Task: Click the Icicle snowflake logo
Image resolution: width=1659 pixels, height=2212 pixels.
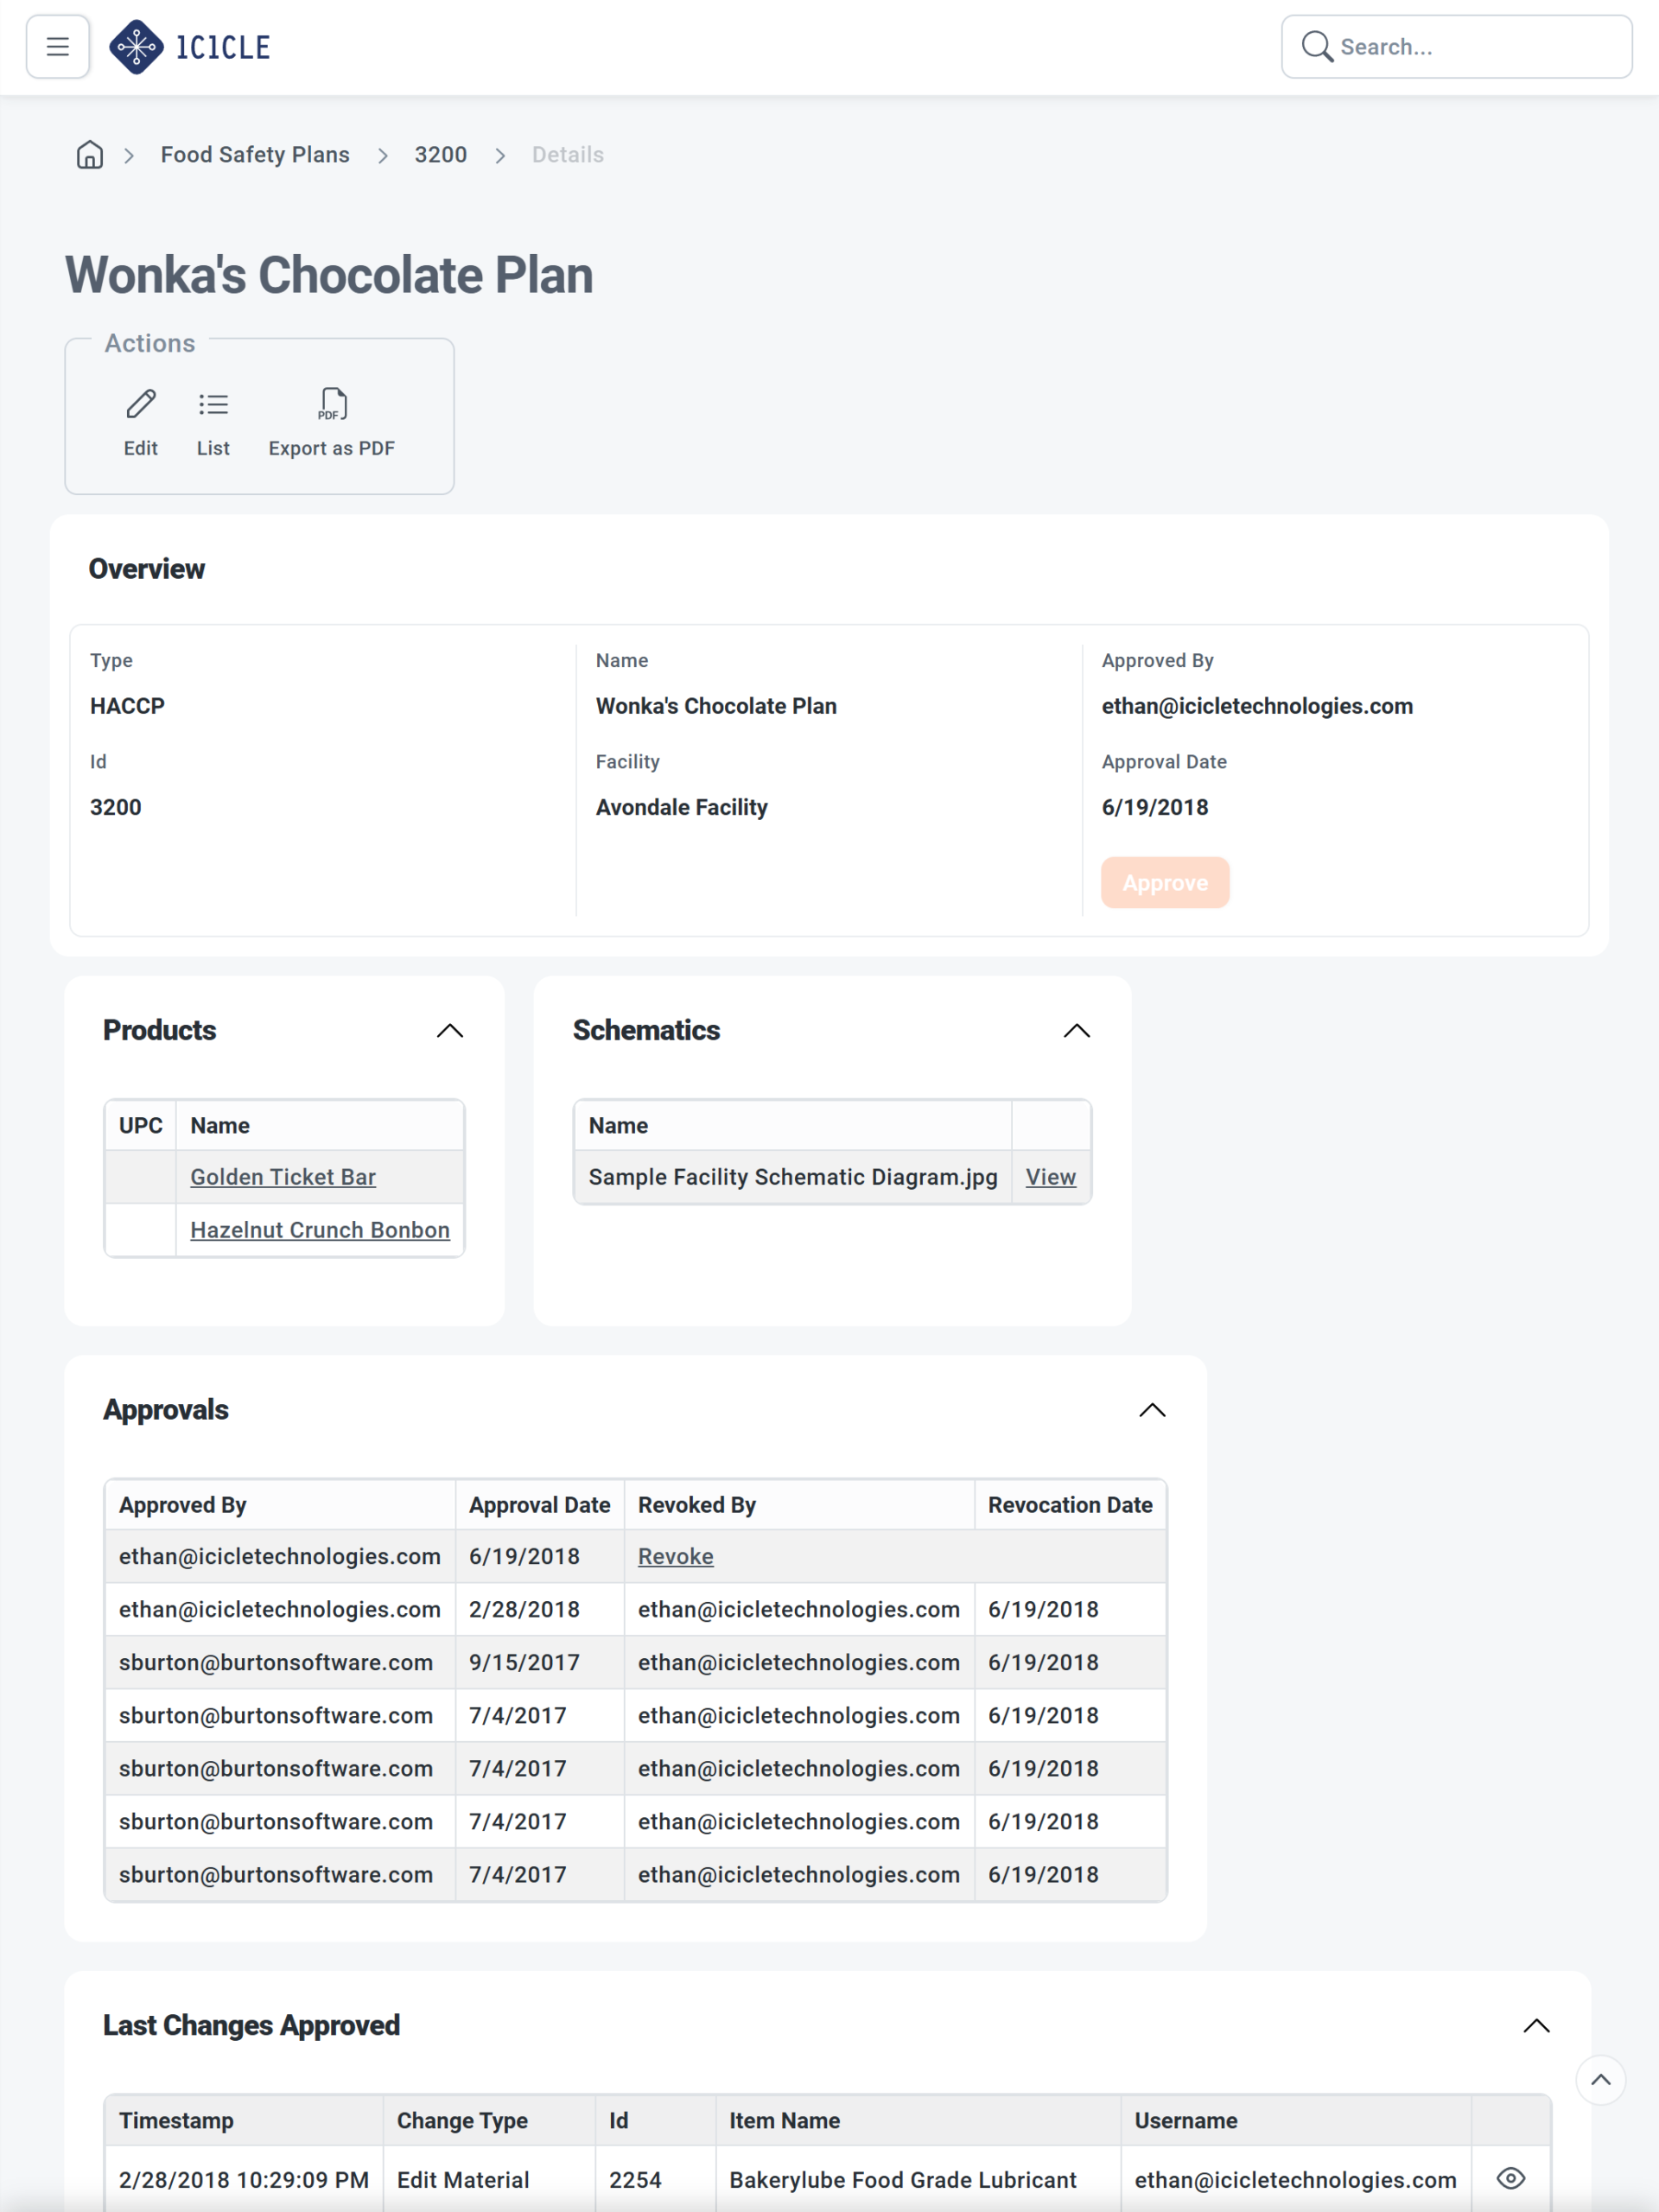Action: [x=136, y=47]
